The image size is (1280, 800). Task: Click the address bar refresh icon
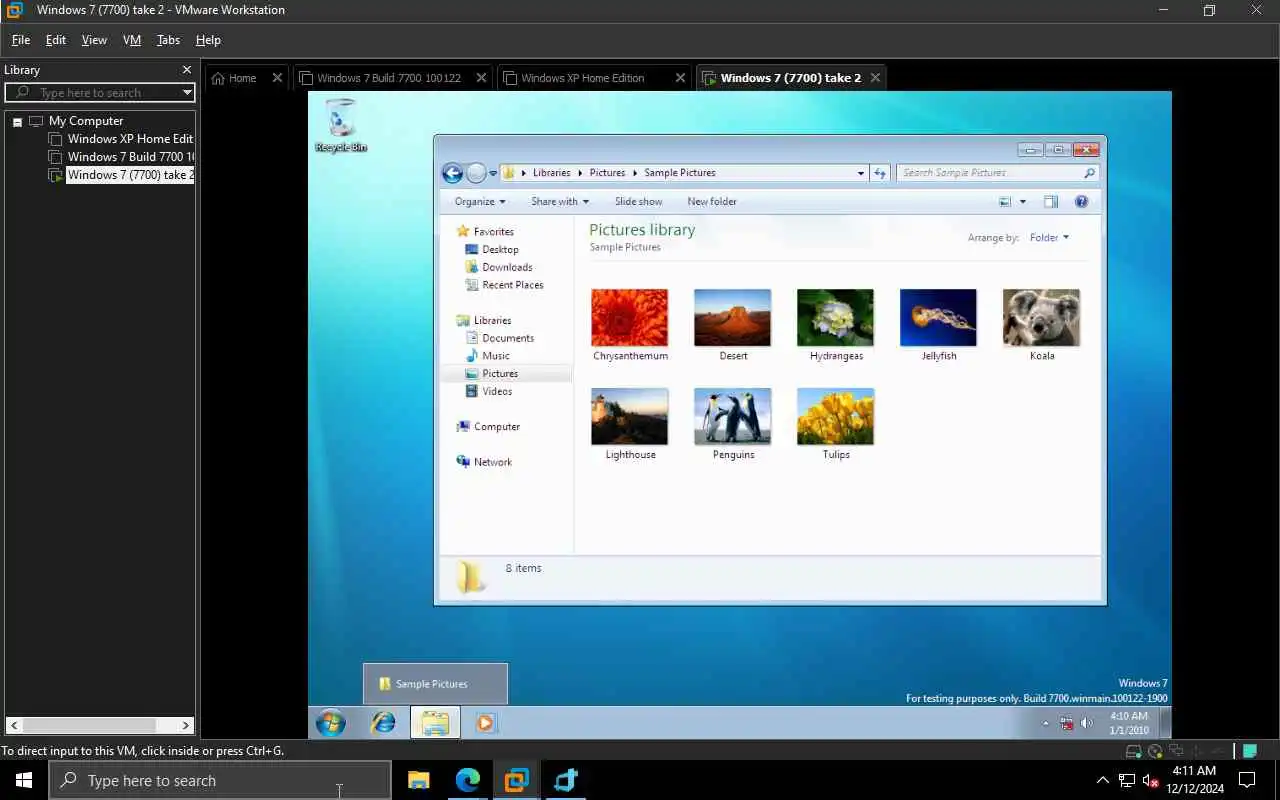click(x=880, y=173)
